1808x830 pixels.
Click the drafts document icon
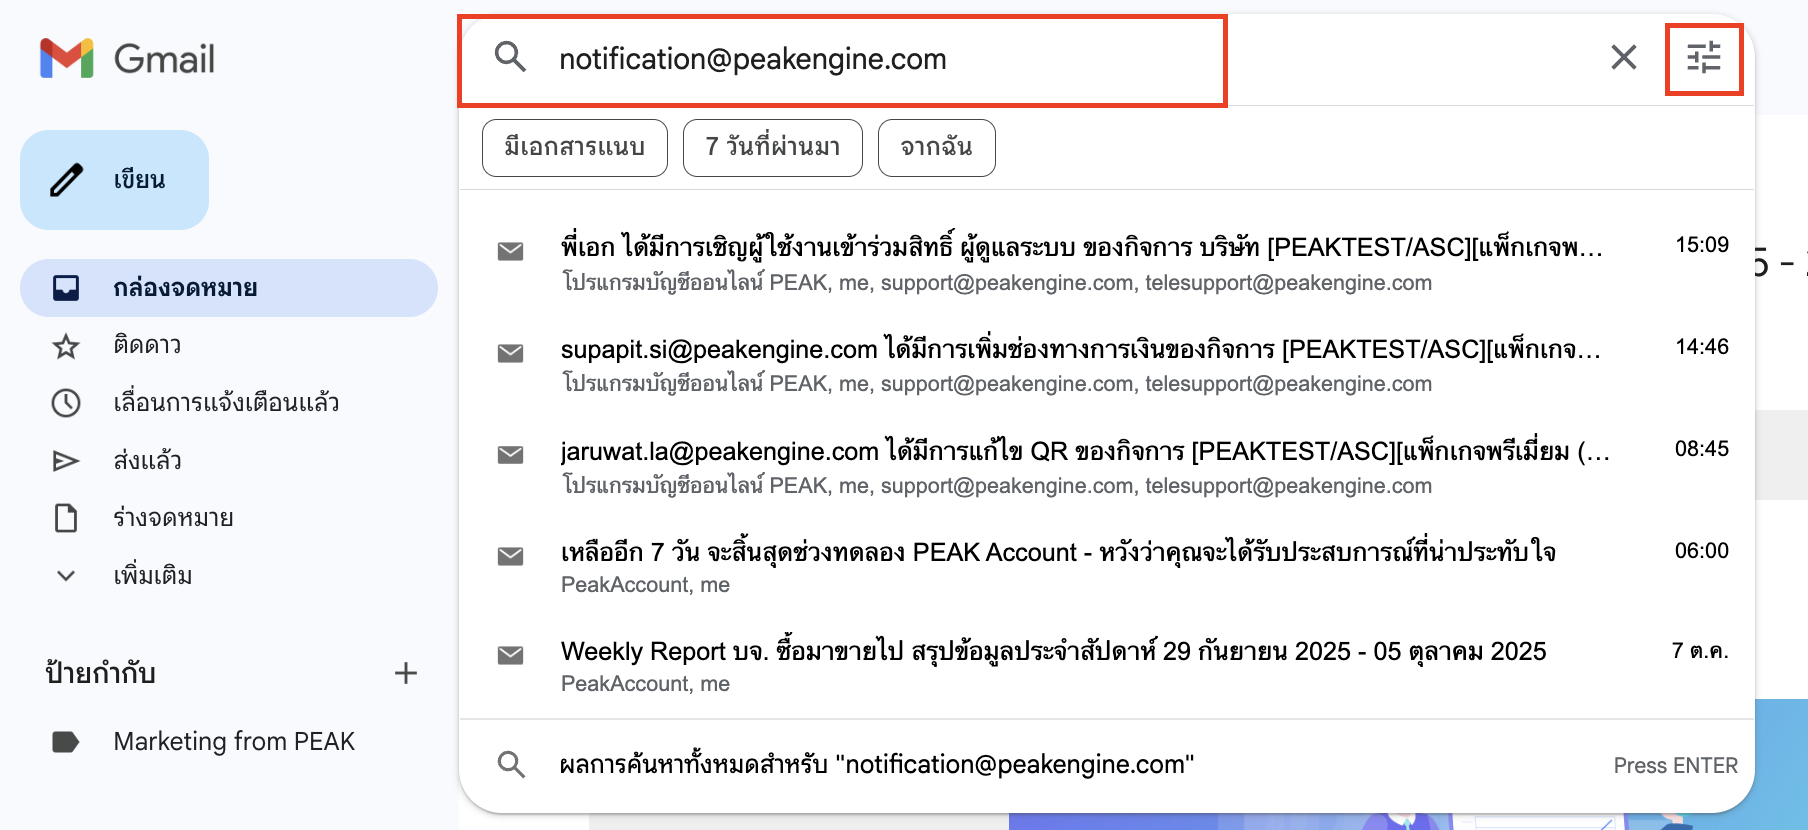coord(66,518)
